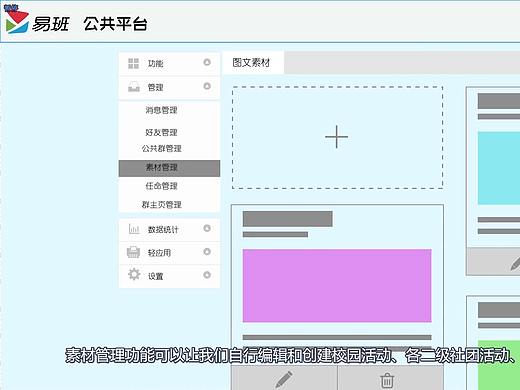Click the 功能 grid icon

tap(133, 63)
